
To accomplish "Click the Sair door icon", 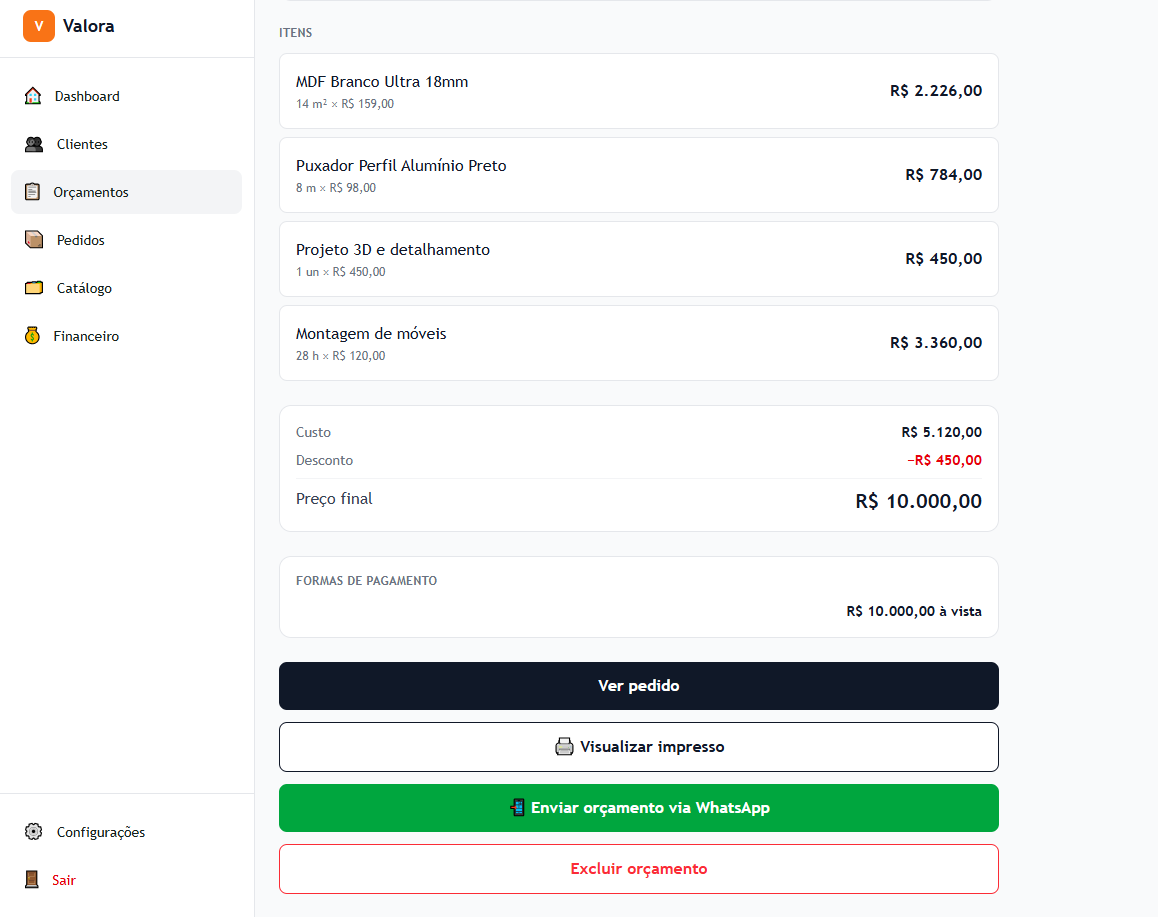I will pyautogui.click(x=32, y=879).
